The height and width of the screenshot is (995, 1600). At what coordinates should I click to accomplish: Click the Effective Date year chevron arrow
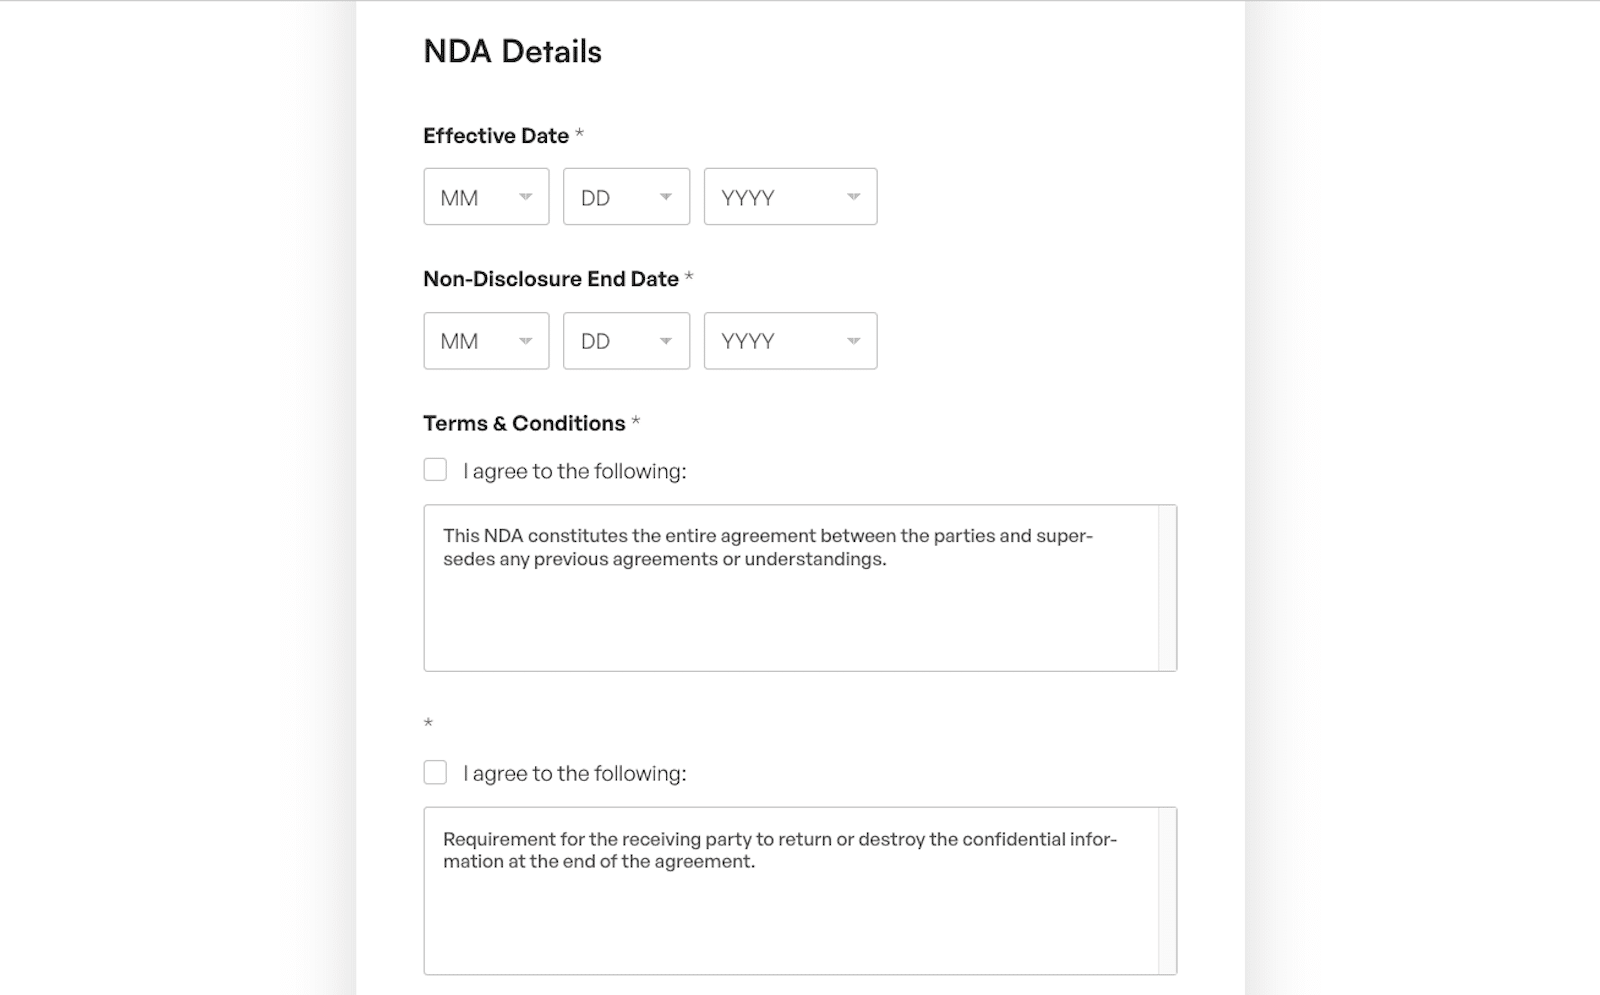(852, 197)
